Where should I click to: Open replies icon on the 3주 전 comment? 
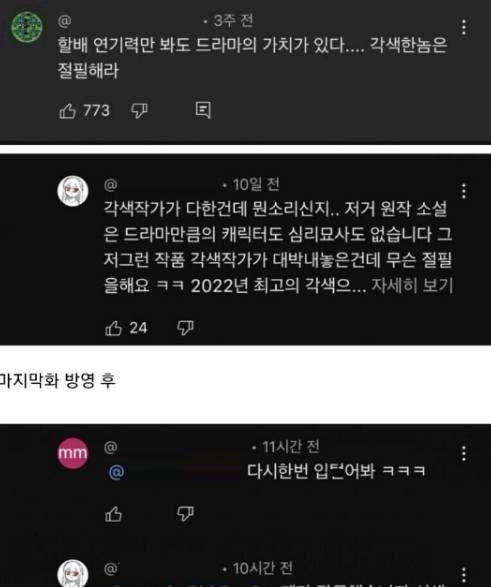click(203, 110)
